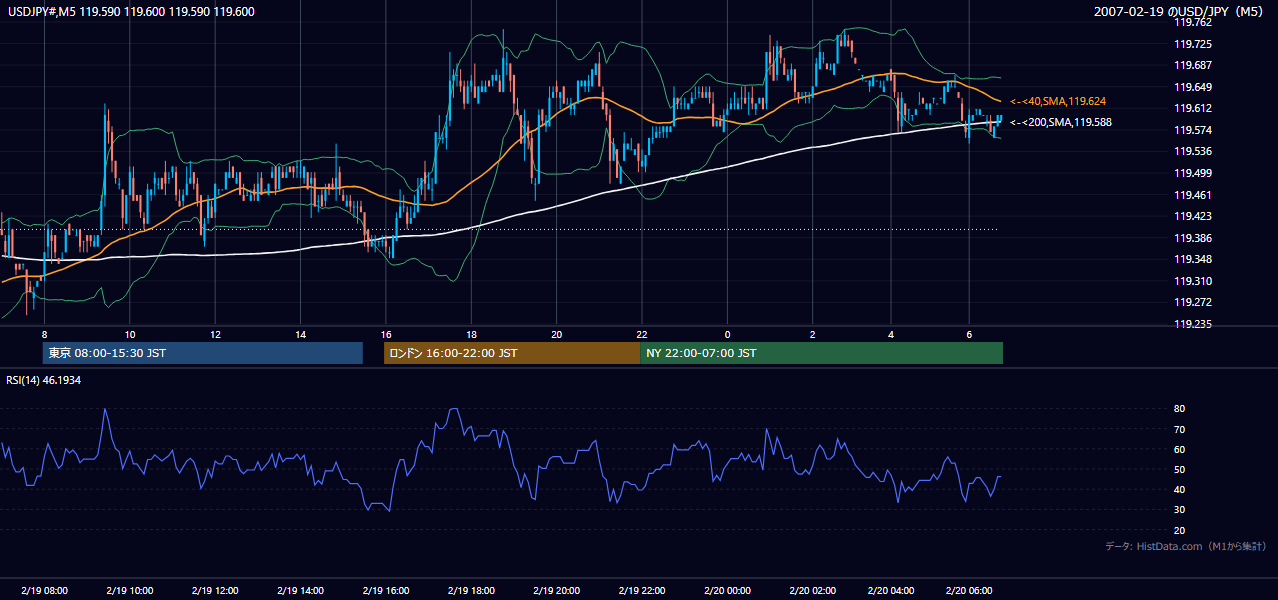Image resolution: width=1278 pixels, height=600 pixels.
Task: Click price axis label 119.348
Action: coord(1193,260)
